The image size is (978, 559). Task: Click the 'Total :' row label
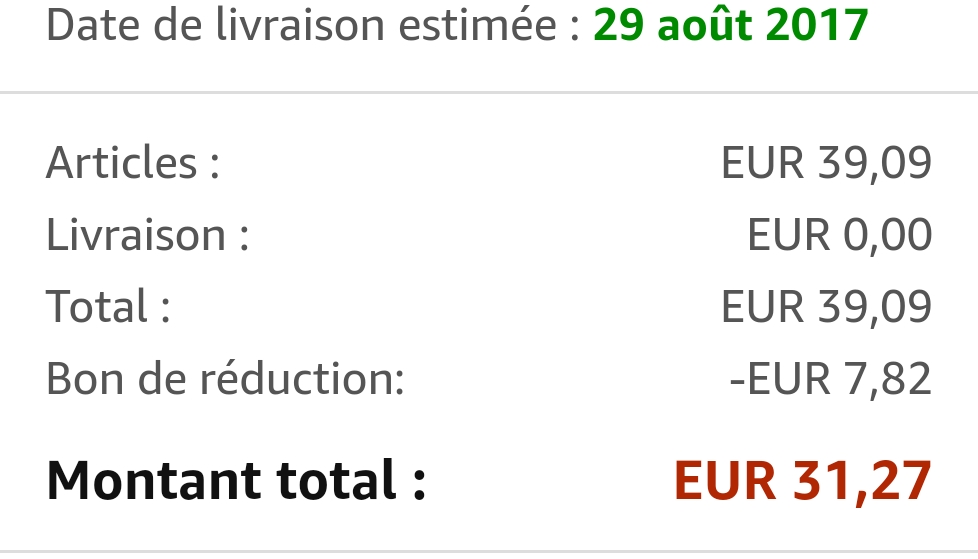point(108,306)
